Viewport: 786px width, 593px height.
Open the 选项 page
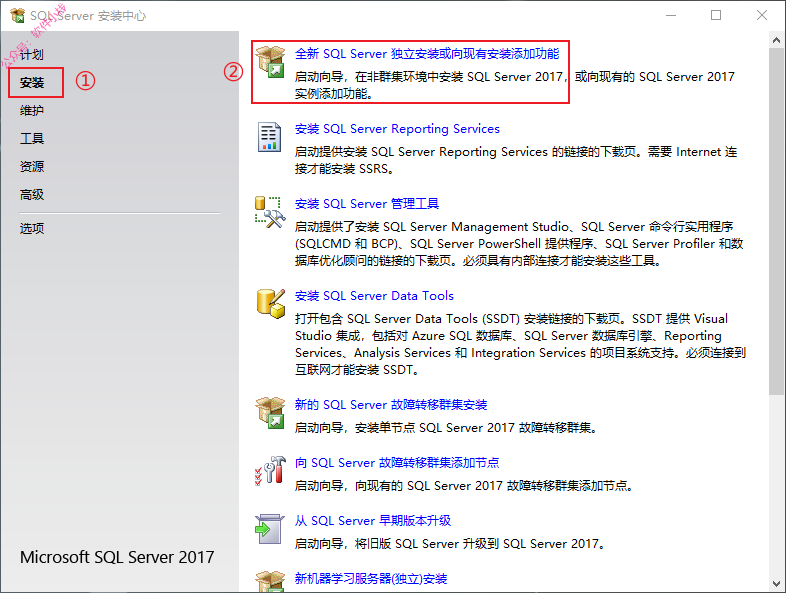point(32,229)
